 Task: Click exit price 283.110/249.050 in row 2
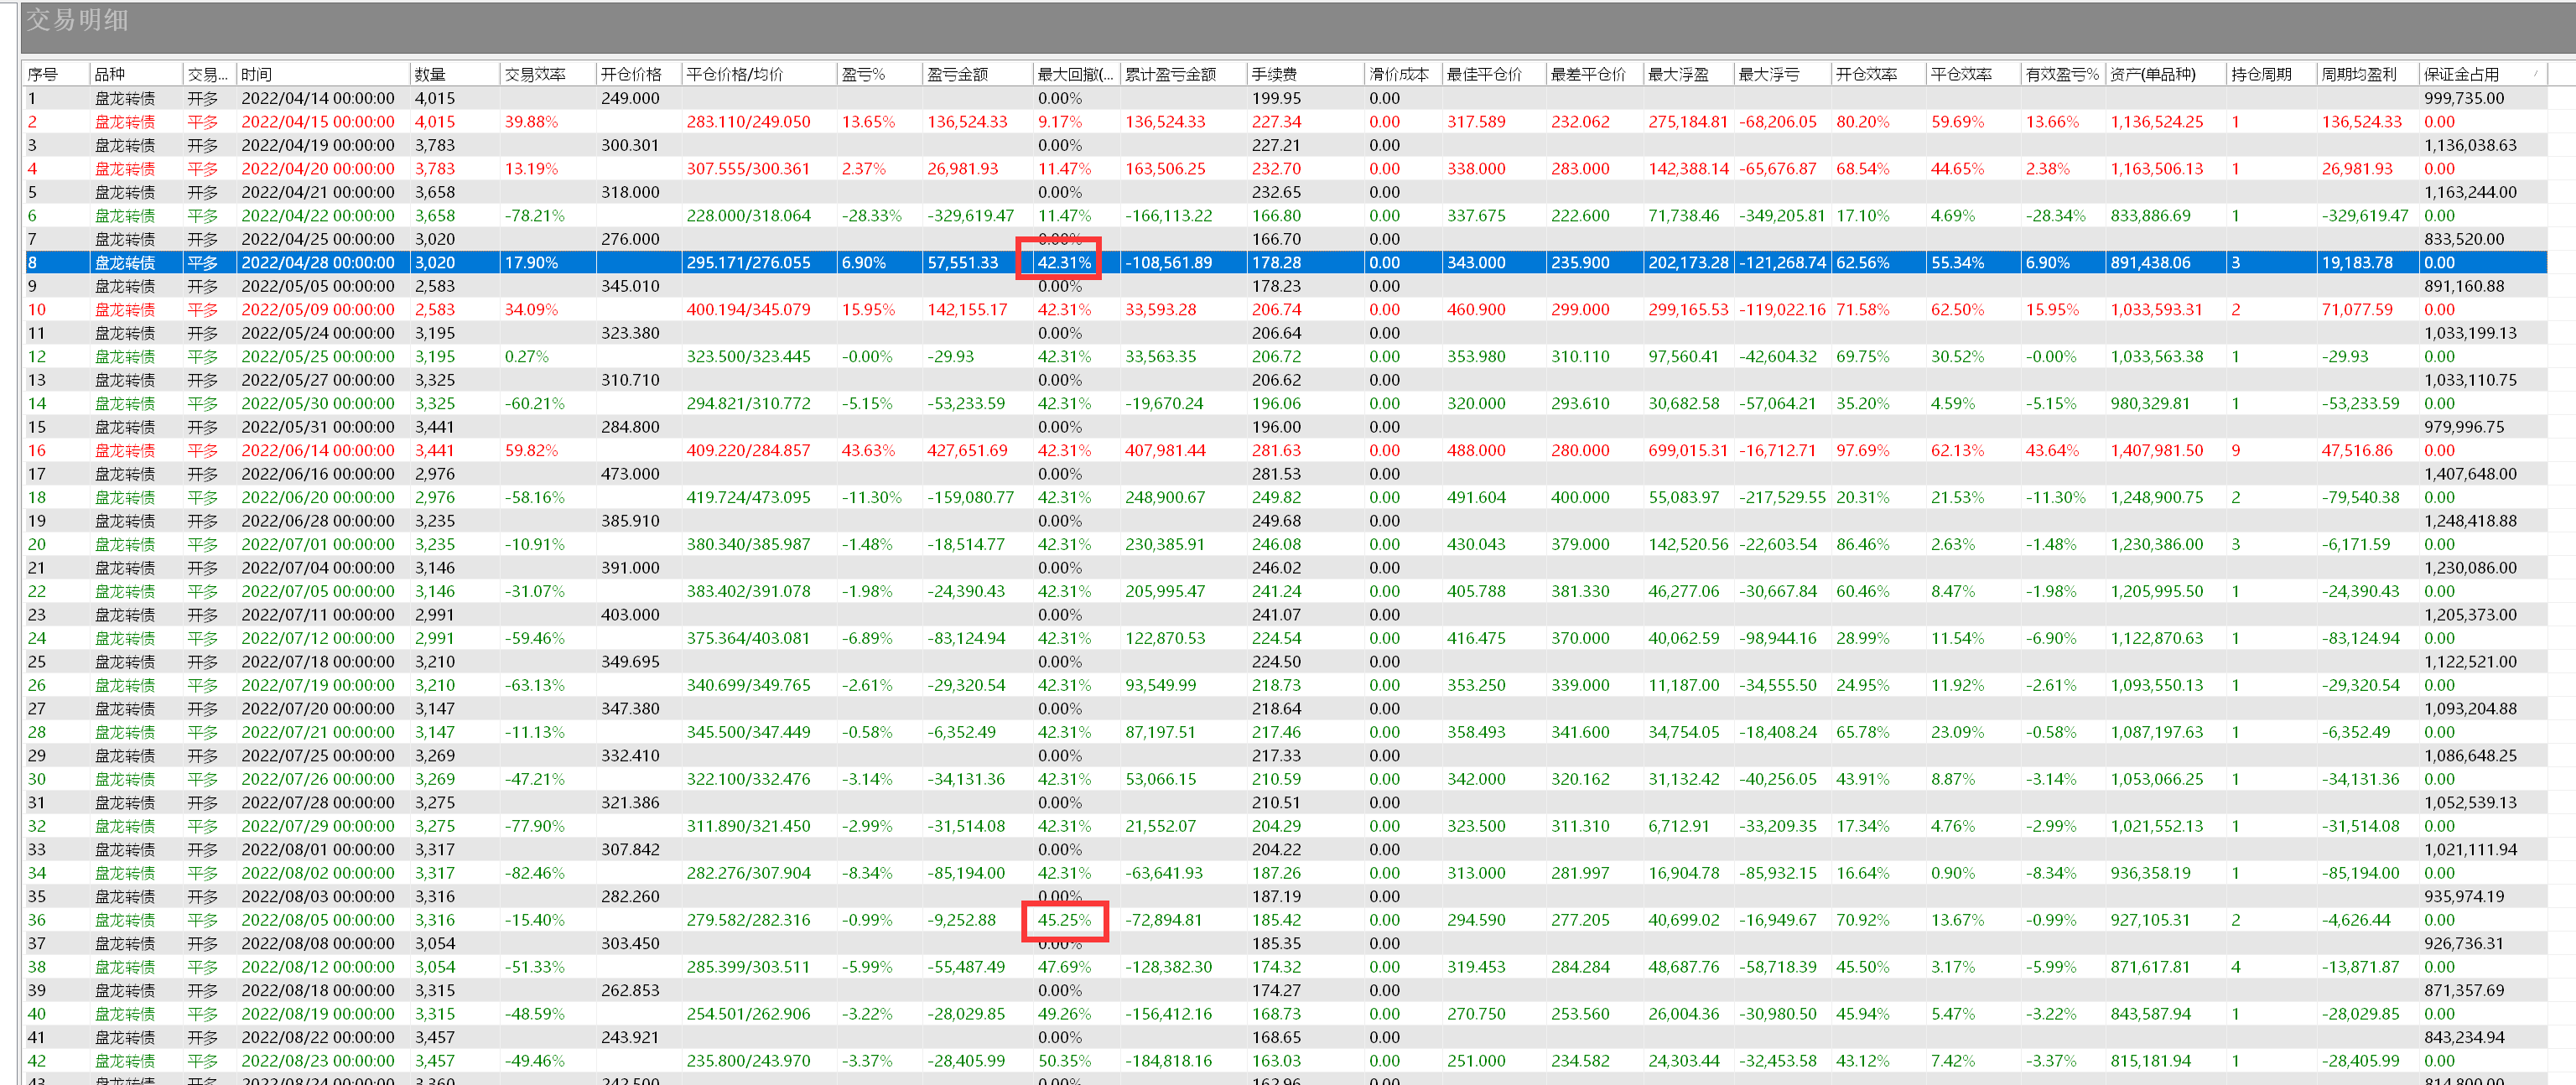click(x=748, y=122)
